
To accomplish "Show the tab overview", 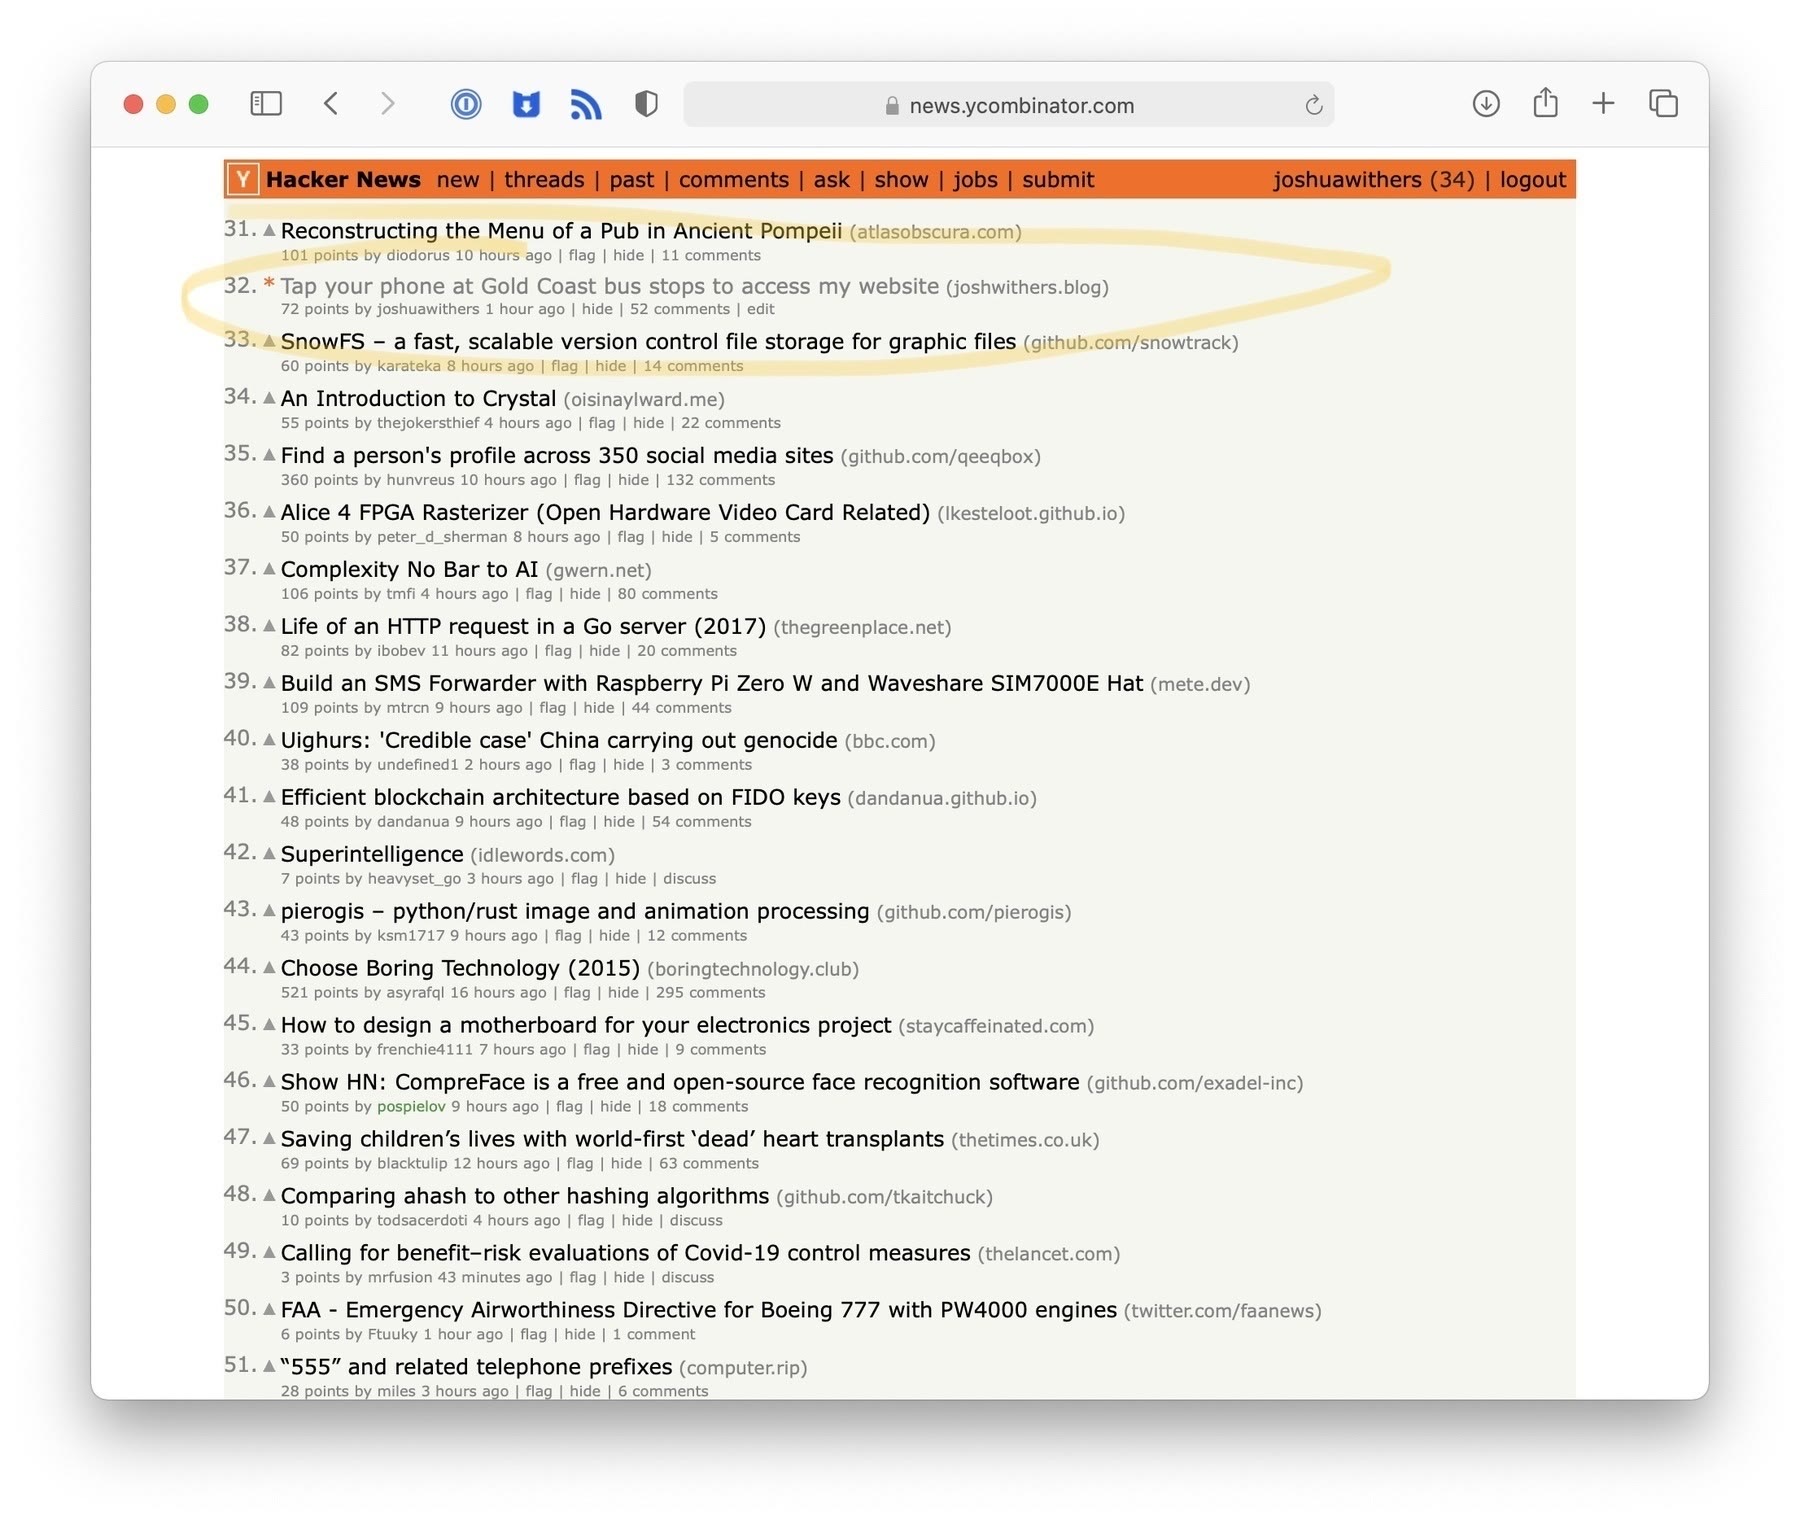I will point(1663,103).
